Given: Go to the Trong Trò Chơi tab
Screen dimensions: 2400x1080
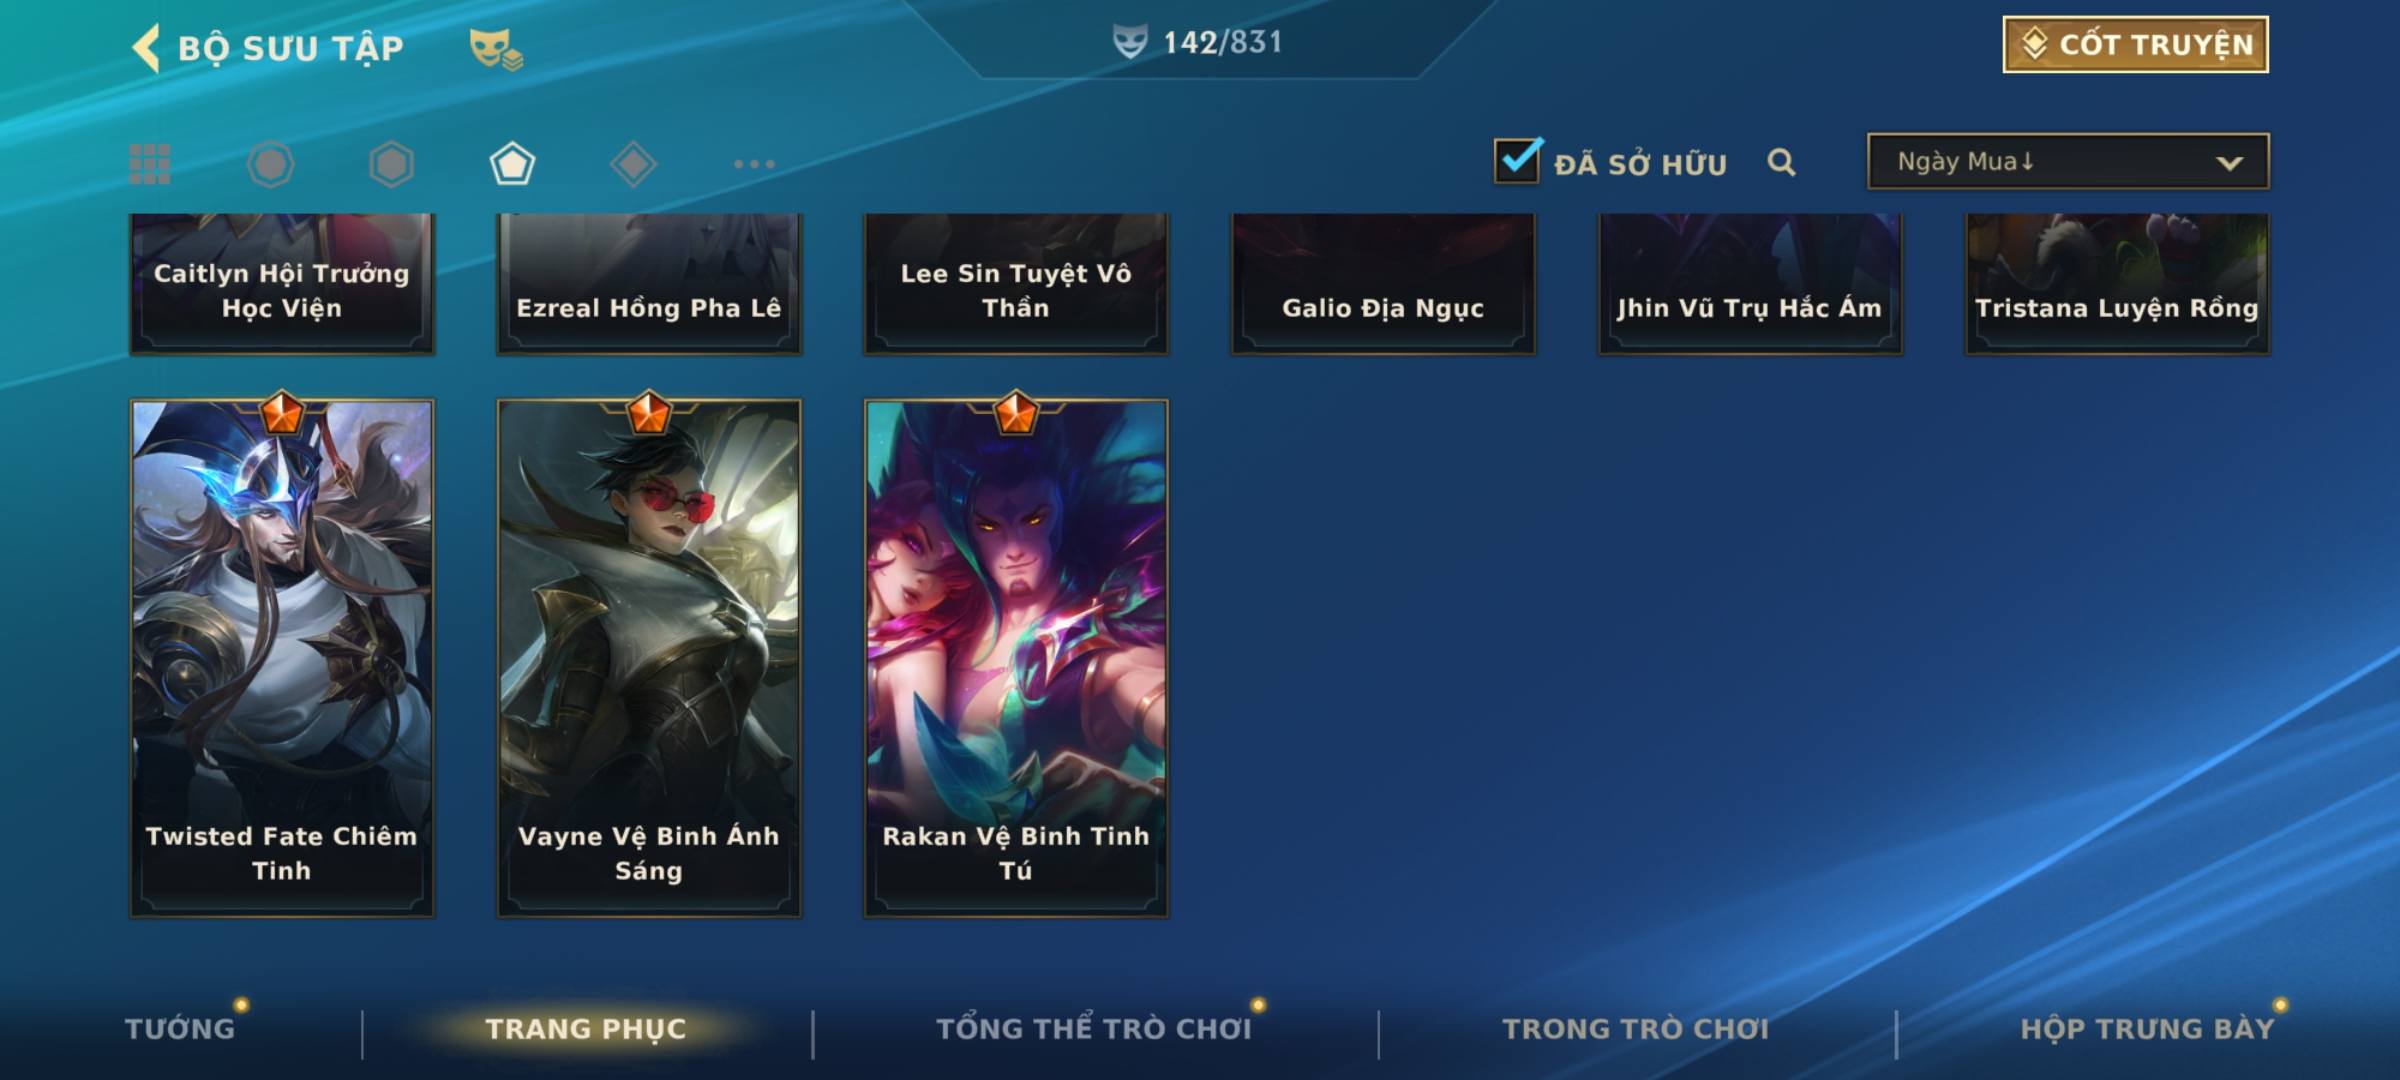Looking at the screenshot, I should (1636, 1028).
